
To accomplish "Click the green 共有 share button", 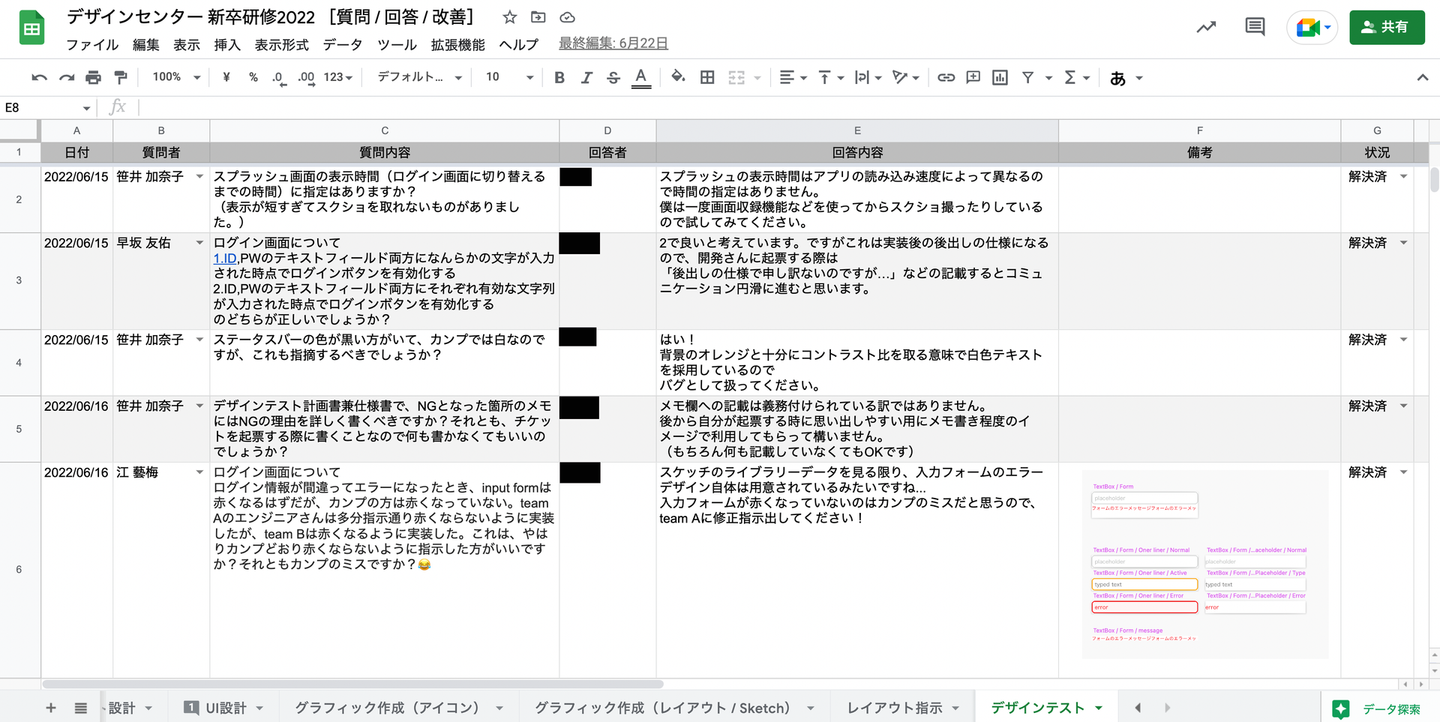I will (1387, 27).
